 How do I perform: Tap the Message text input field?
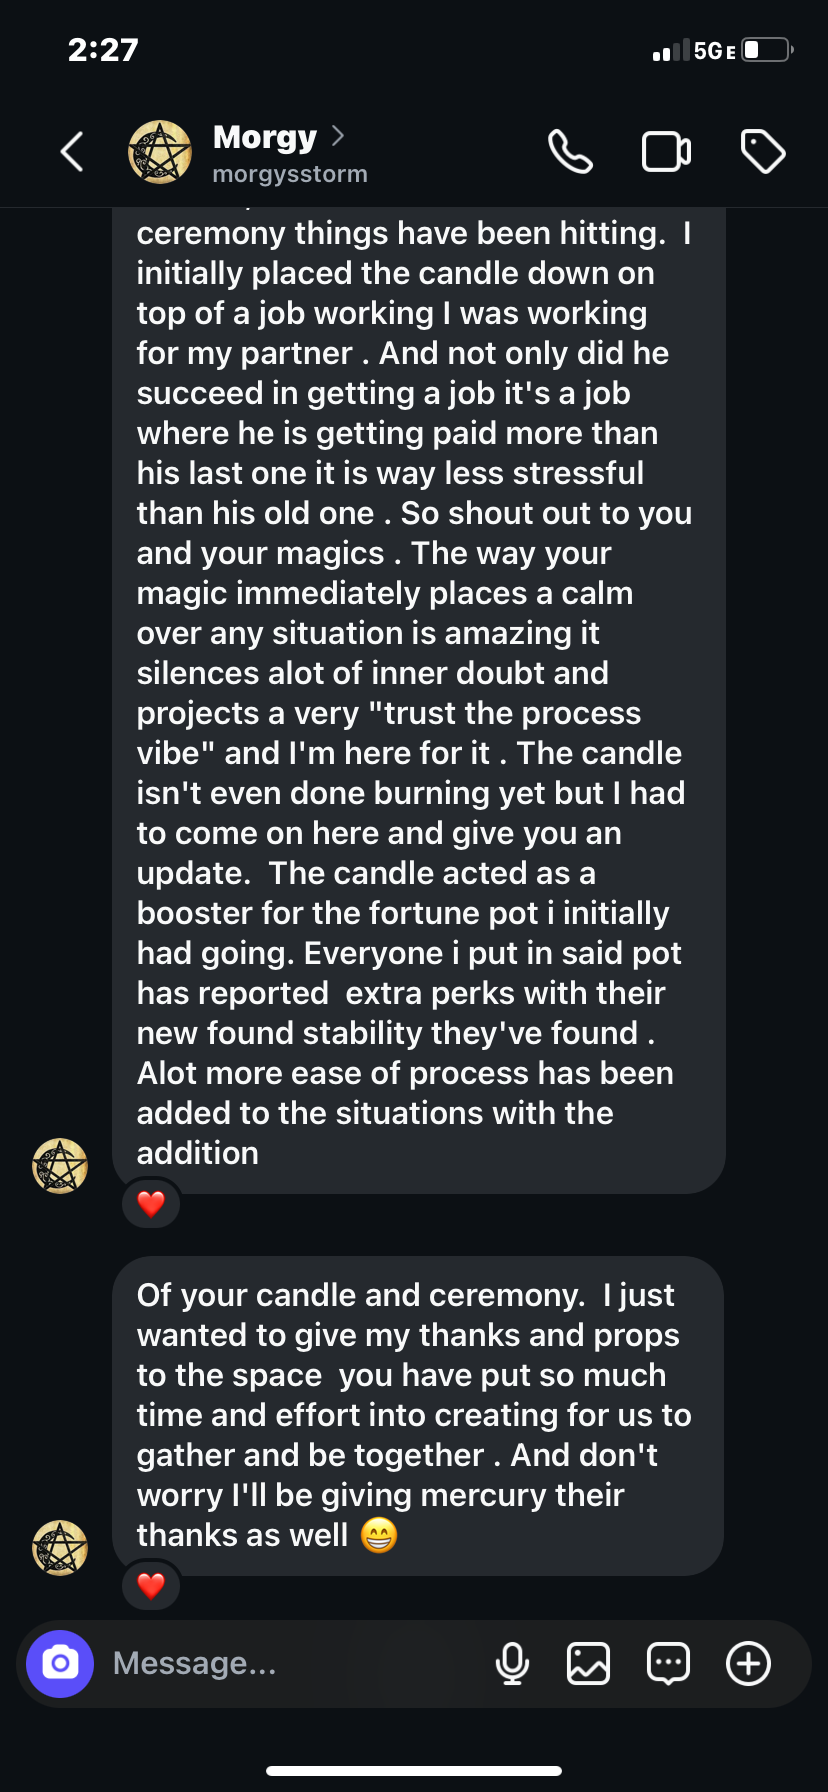(x=290, y=1663)
